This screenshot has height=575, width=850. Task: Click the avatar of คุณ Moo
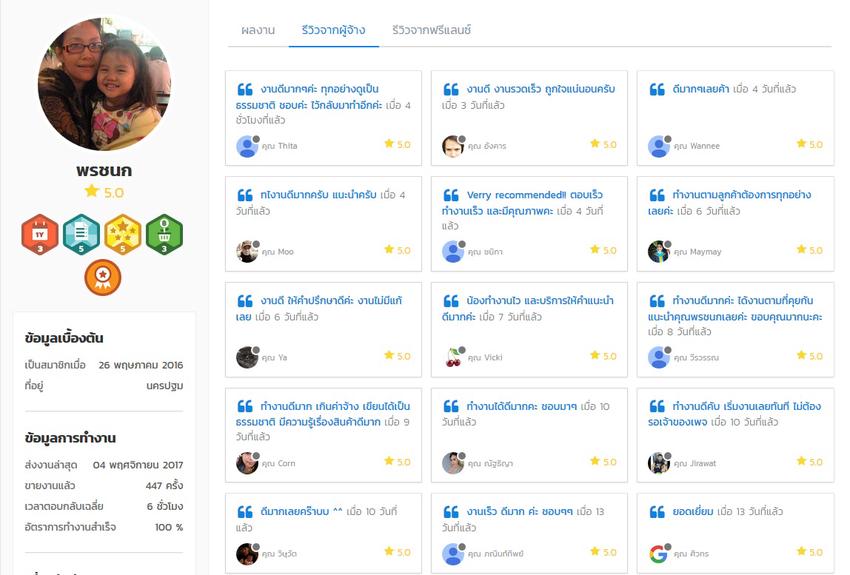tap(247, 252)
